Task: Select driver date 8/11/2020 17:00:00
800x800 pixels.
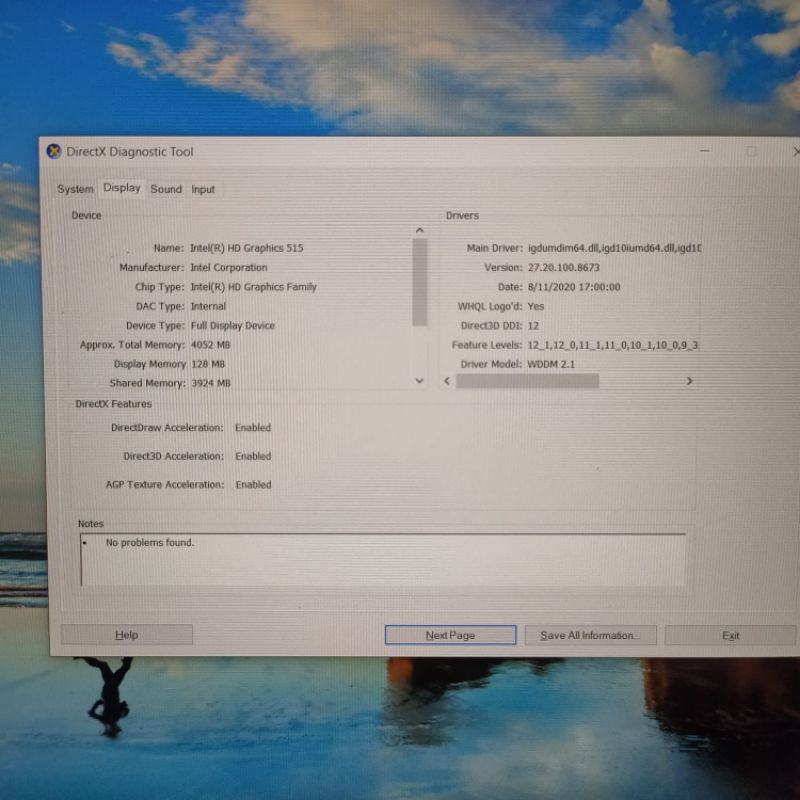Action: [574, 287]
